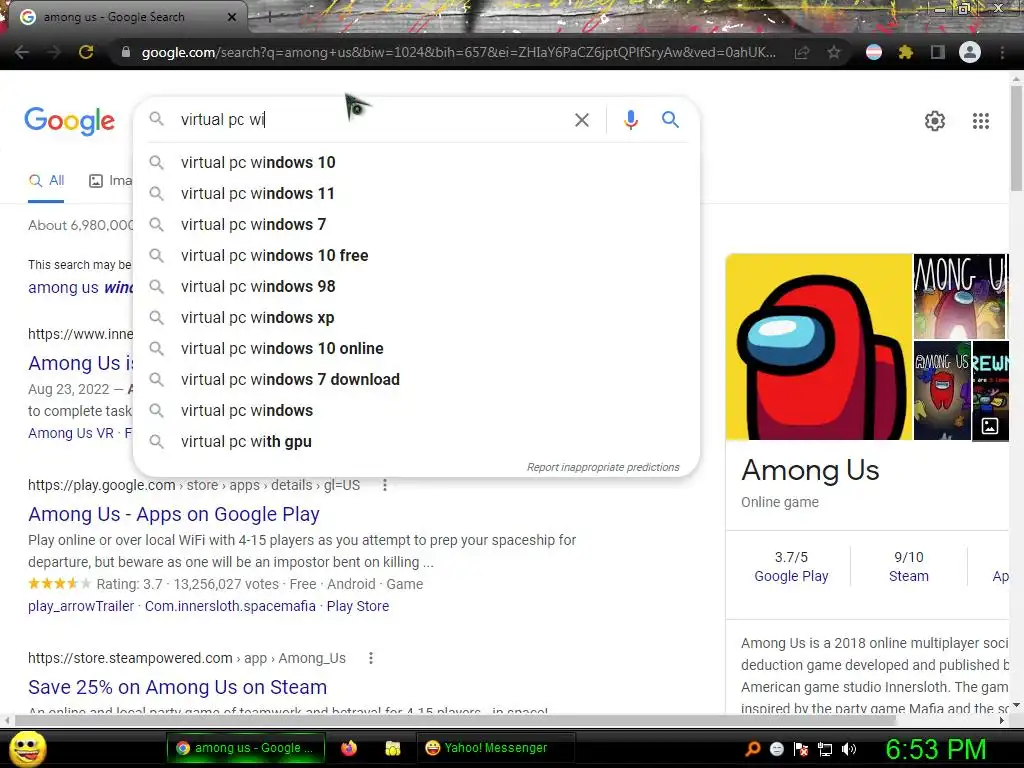Submit search with the blue magnifier

pyautogui.click(x=670, y=120)
